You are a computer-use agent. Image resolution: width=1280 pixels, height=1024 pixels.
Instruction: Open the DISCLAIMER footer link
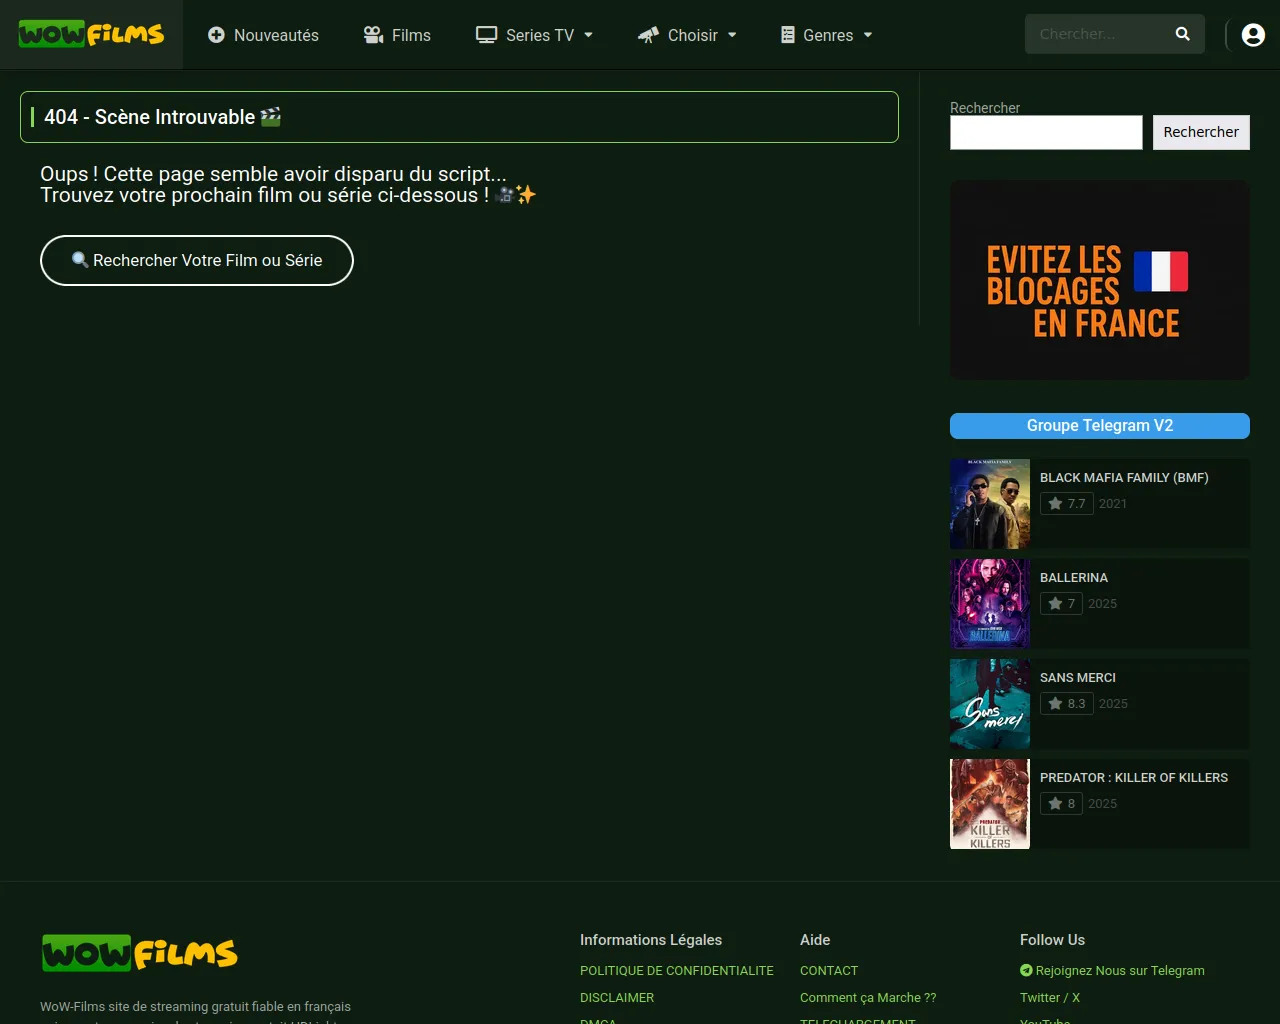click(x=617, y=998)
